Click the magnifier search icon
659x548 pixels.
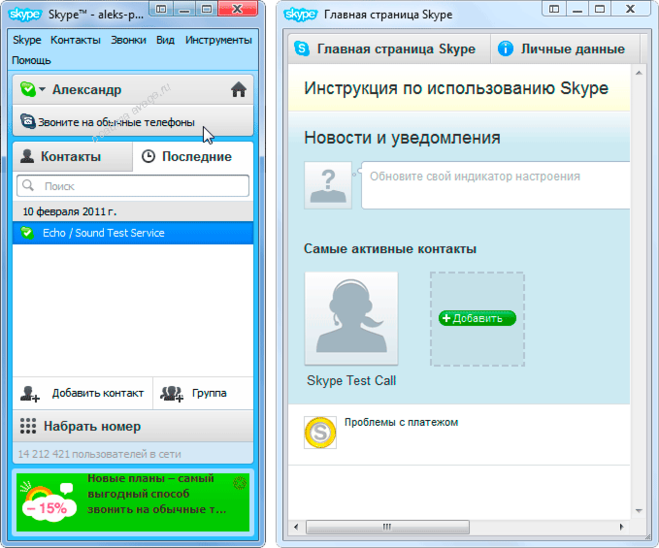click(28, 185)
